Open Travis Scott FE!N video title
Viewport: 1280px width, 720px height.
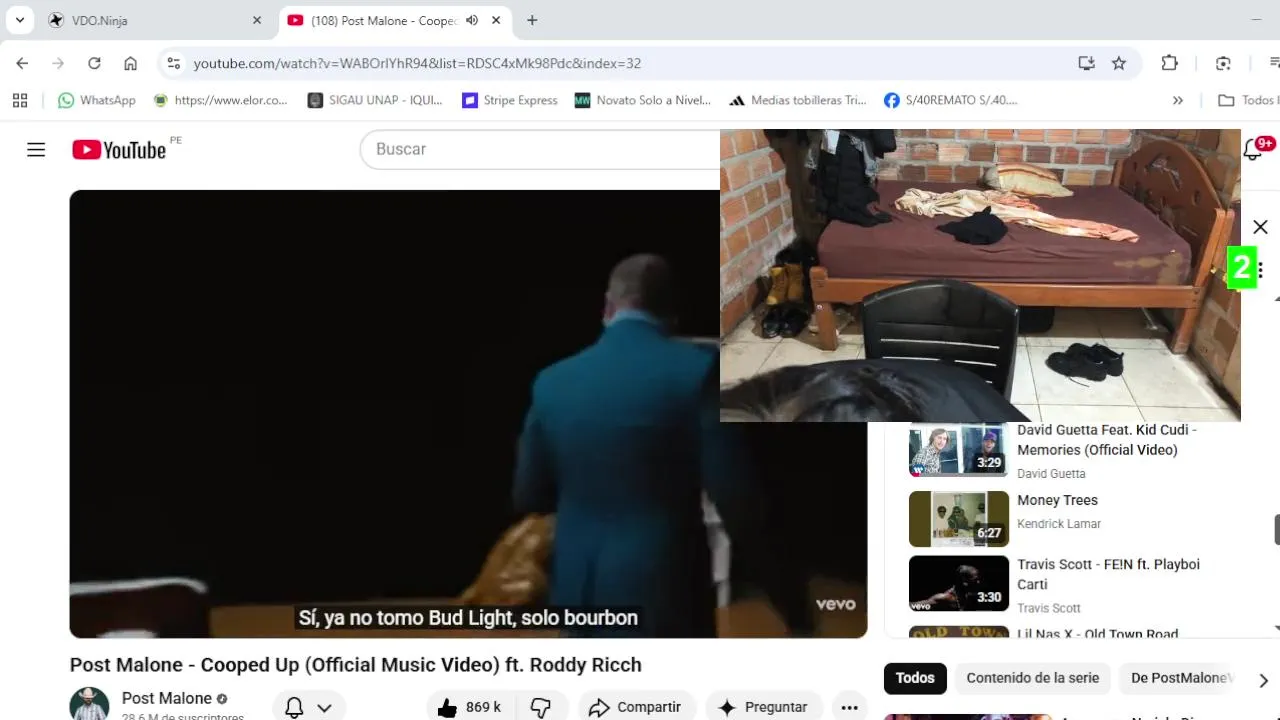click(x=1108, y=574)
